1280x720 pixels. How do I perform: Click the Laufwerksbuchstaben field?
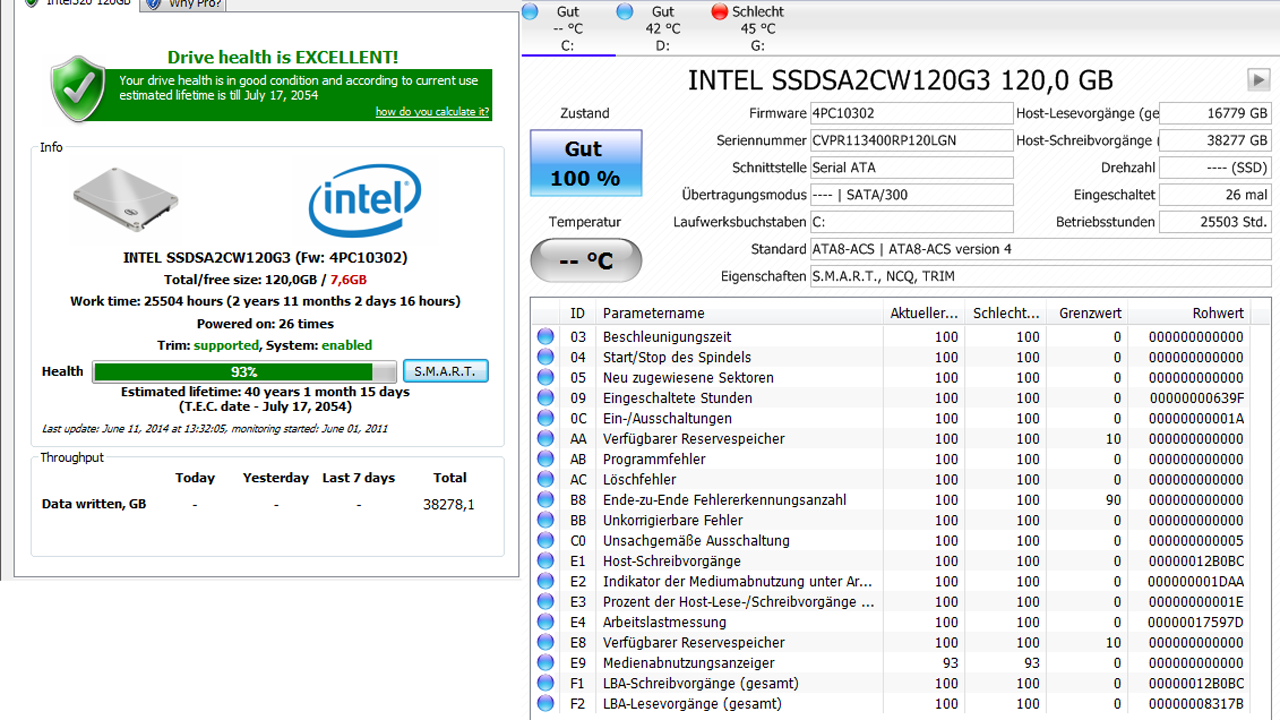coord(911,222)
